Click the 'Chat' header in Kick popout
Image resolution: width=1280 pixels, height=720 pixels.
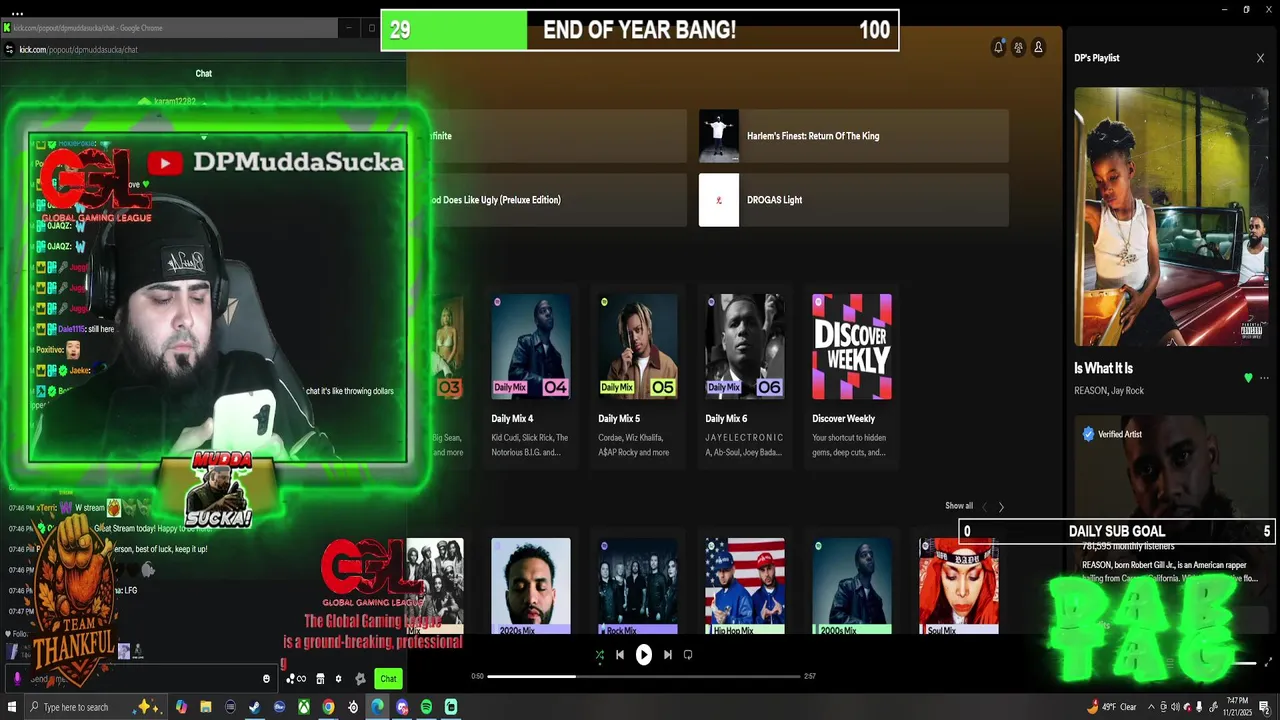coord(203,73)
